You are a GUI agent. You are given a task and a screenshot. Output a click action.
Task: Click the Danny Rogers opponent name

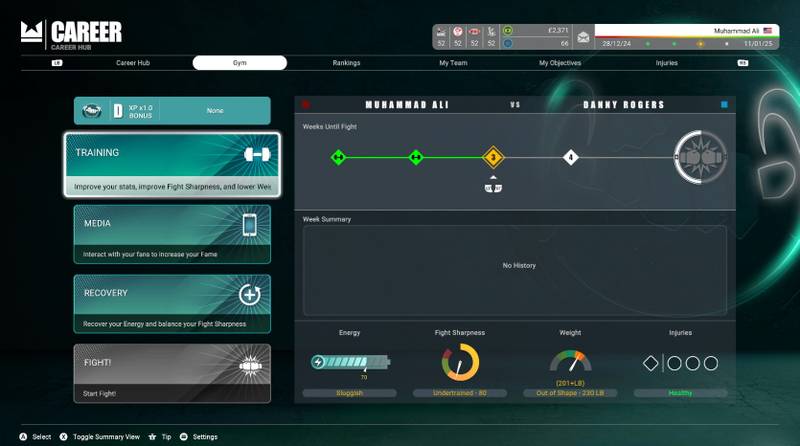[x=623, y=105]
